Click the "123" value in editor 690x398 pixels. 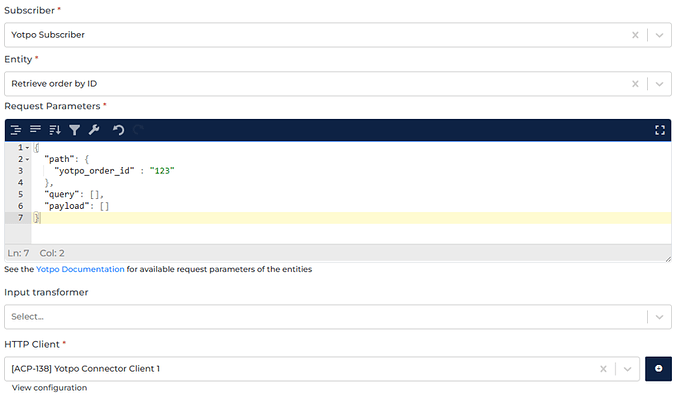pos(162,171)
